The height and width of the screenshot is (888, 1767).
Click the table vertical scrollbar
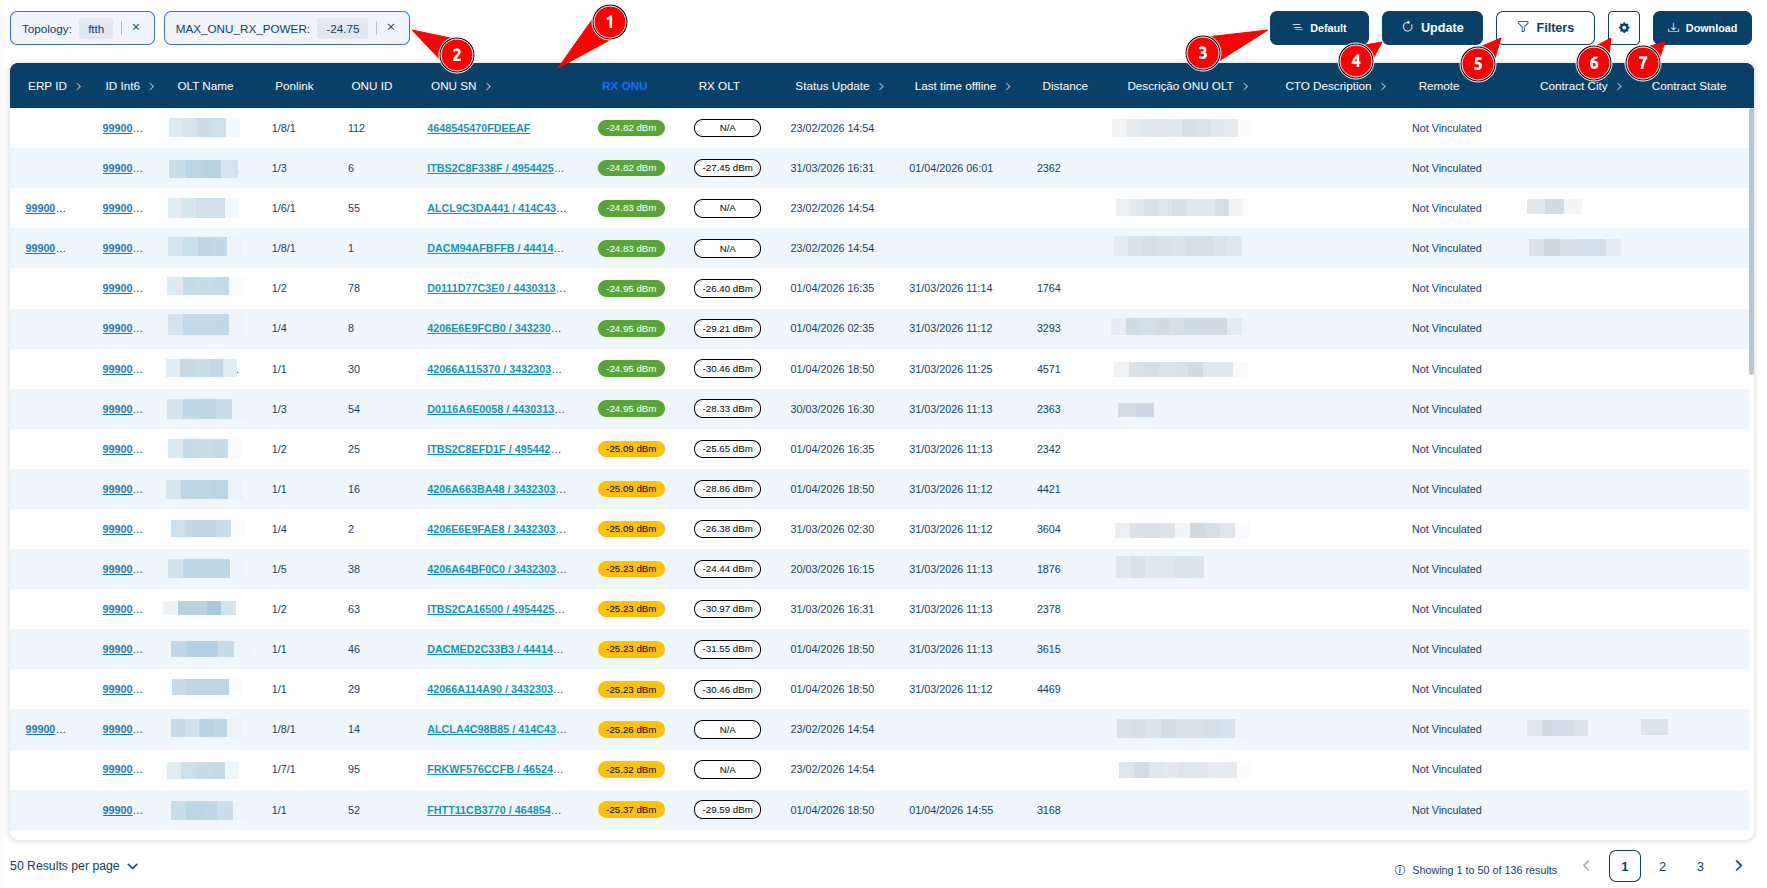pyautogui.click(x=1751, y=240)
